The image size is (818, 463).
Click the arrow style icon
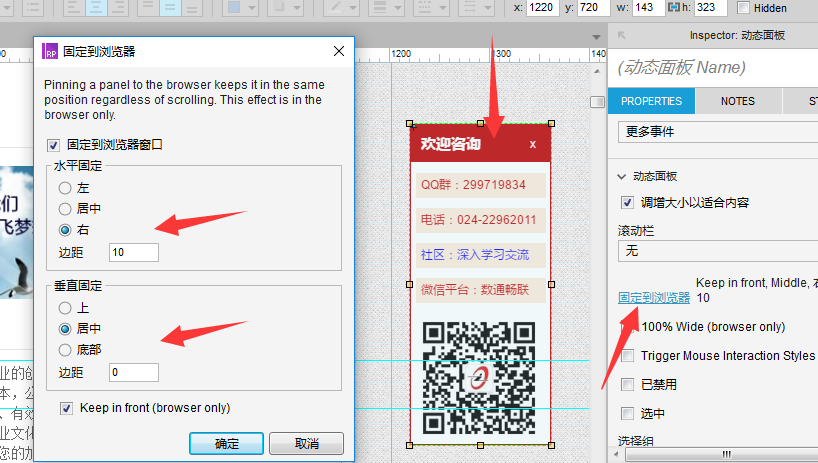coord(470,7)
